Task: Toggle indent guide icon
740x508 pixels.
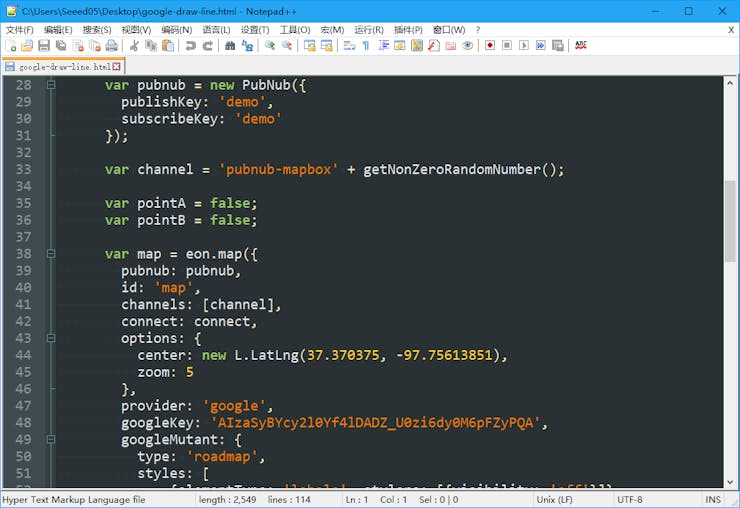Action: point(383,45)
